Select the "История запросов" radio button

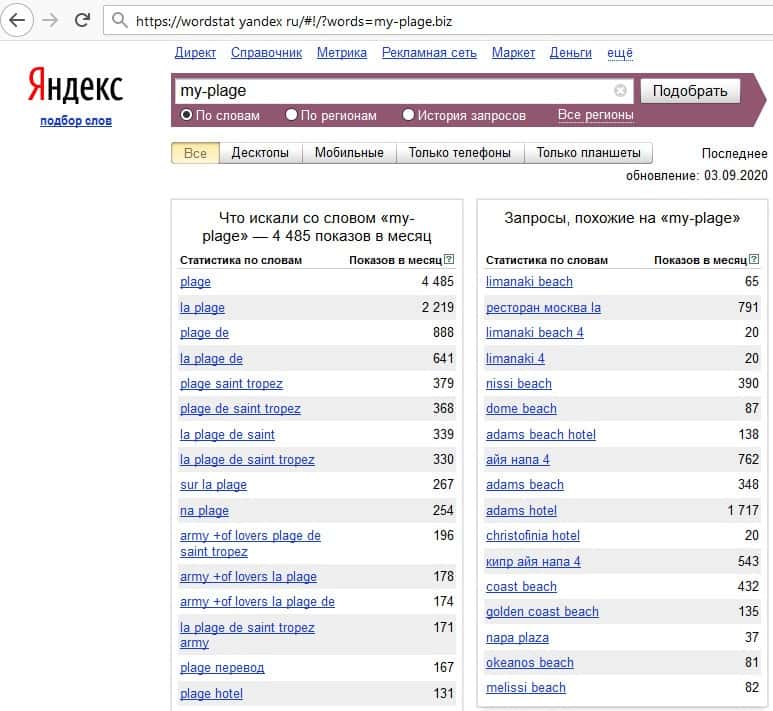(408, 115)
